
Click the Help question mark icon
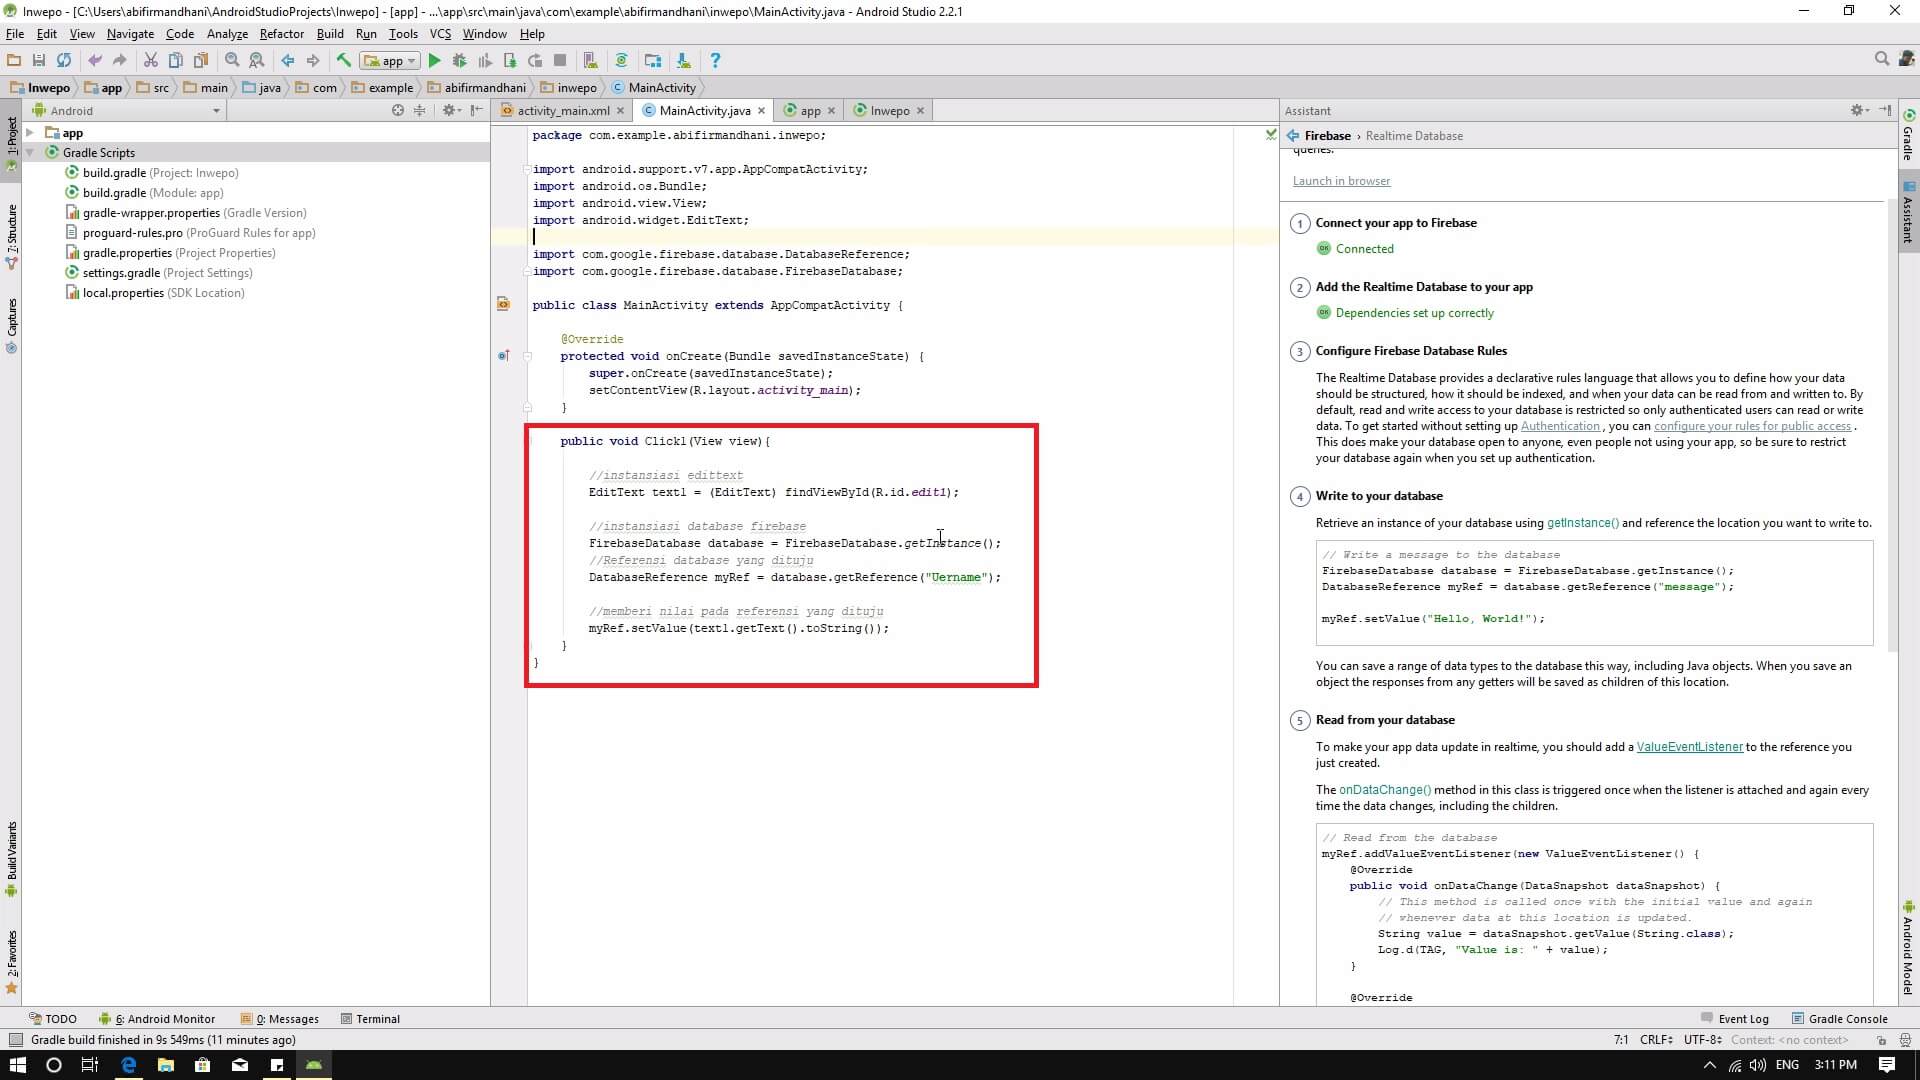[x=714, y=60]
